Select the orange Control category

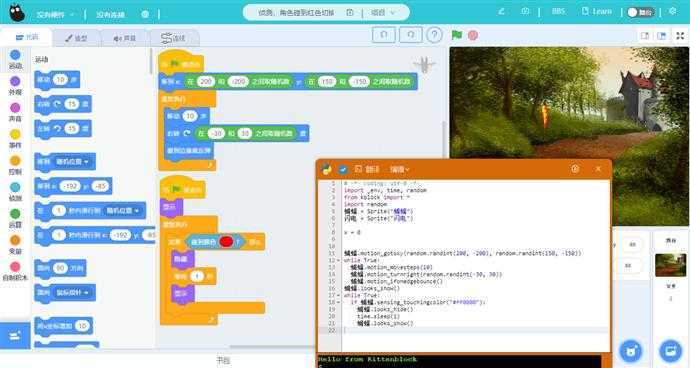pos(15,165)
